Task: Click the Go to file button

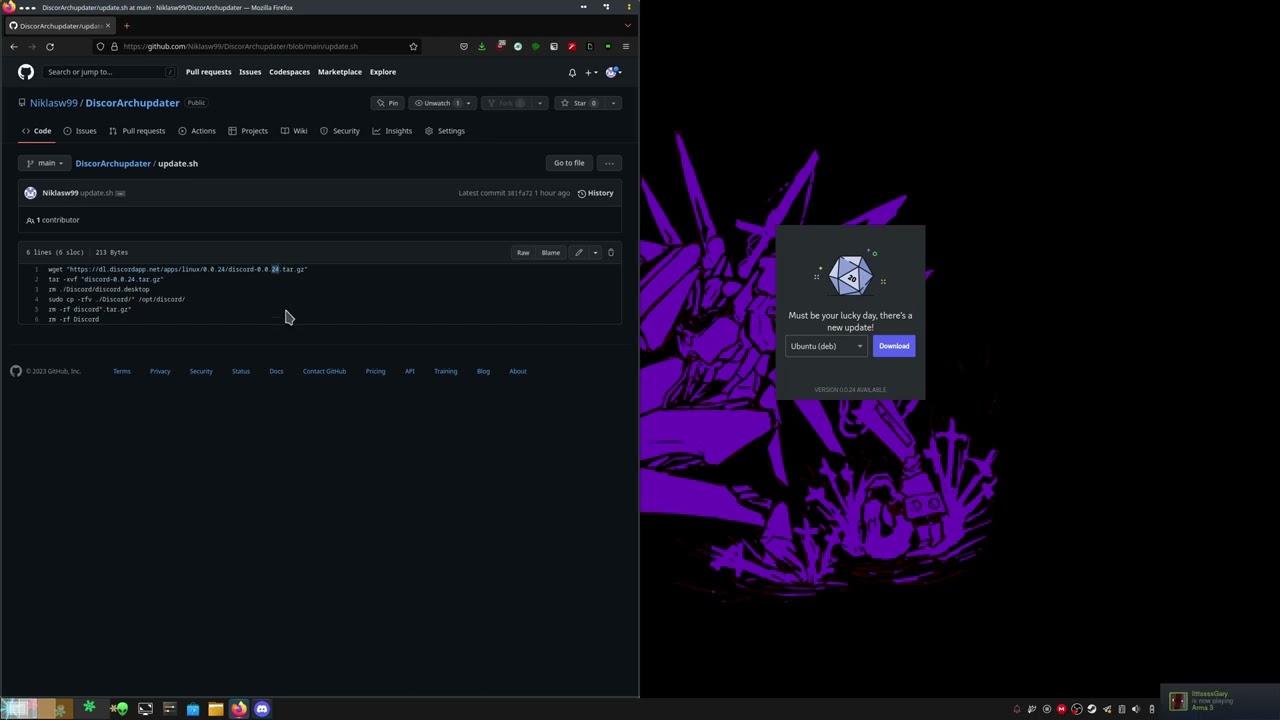Action: (x=569, y=163)
